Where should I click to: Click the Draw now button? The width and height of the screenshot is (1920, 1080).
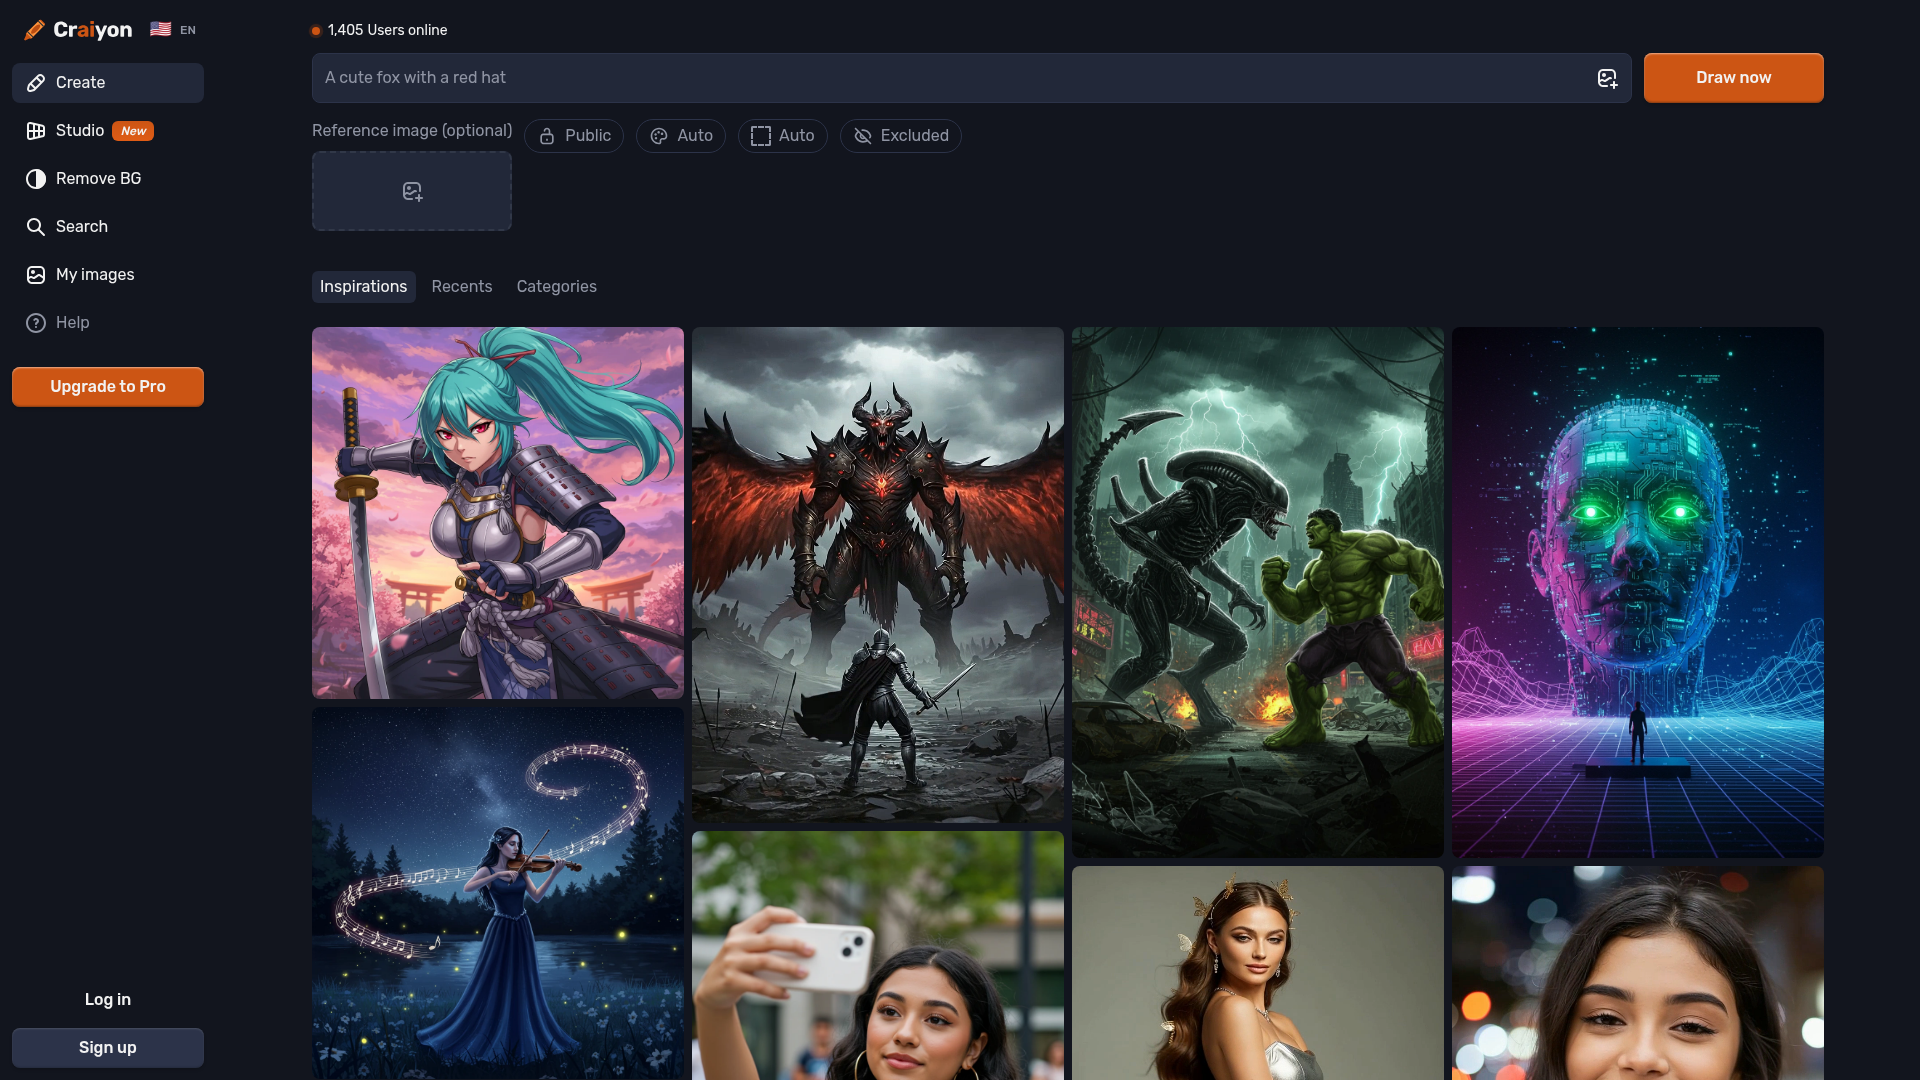[x=1734, y=78]
